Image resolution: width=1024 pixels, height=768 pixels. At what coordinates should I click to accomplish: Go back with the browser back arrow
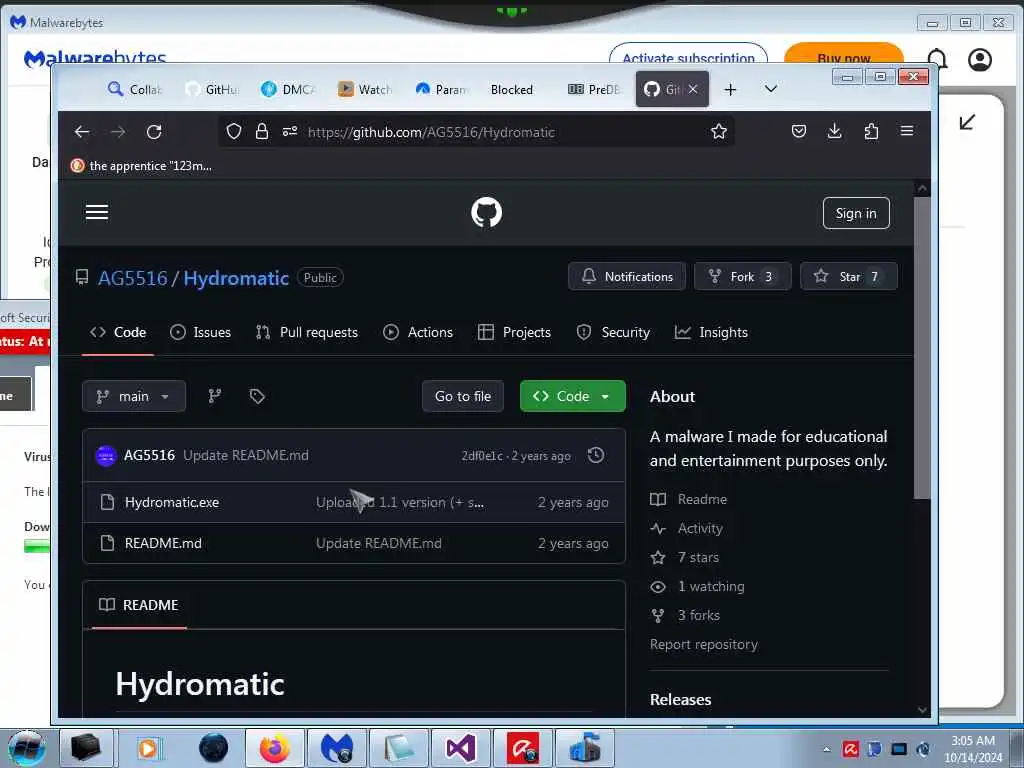[x=82, y=132]
